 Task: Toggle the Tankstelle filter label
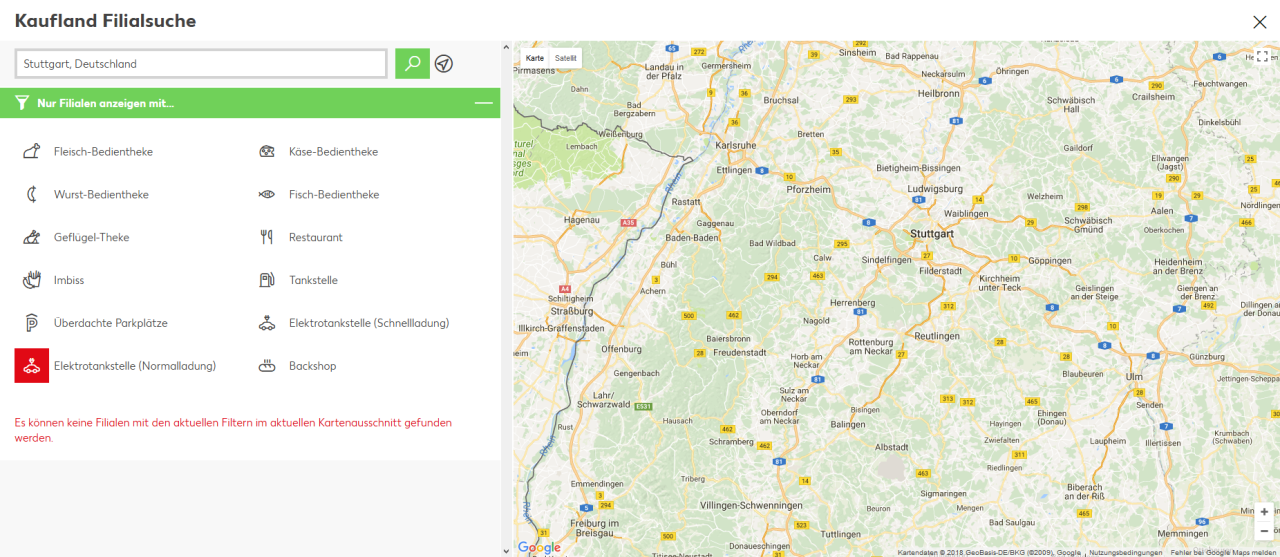point(313,281)
